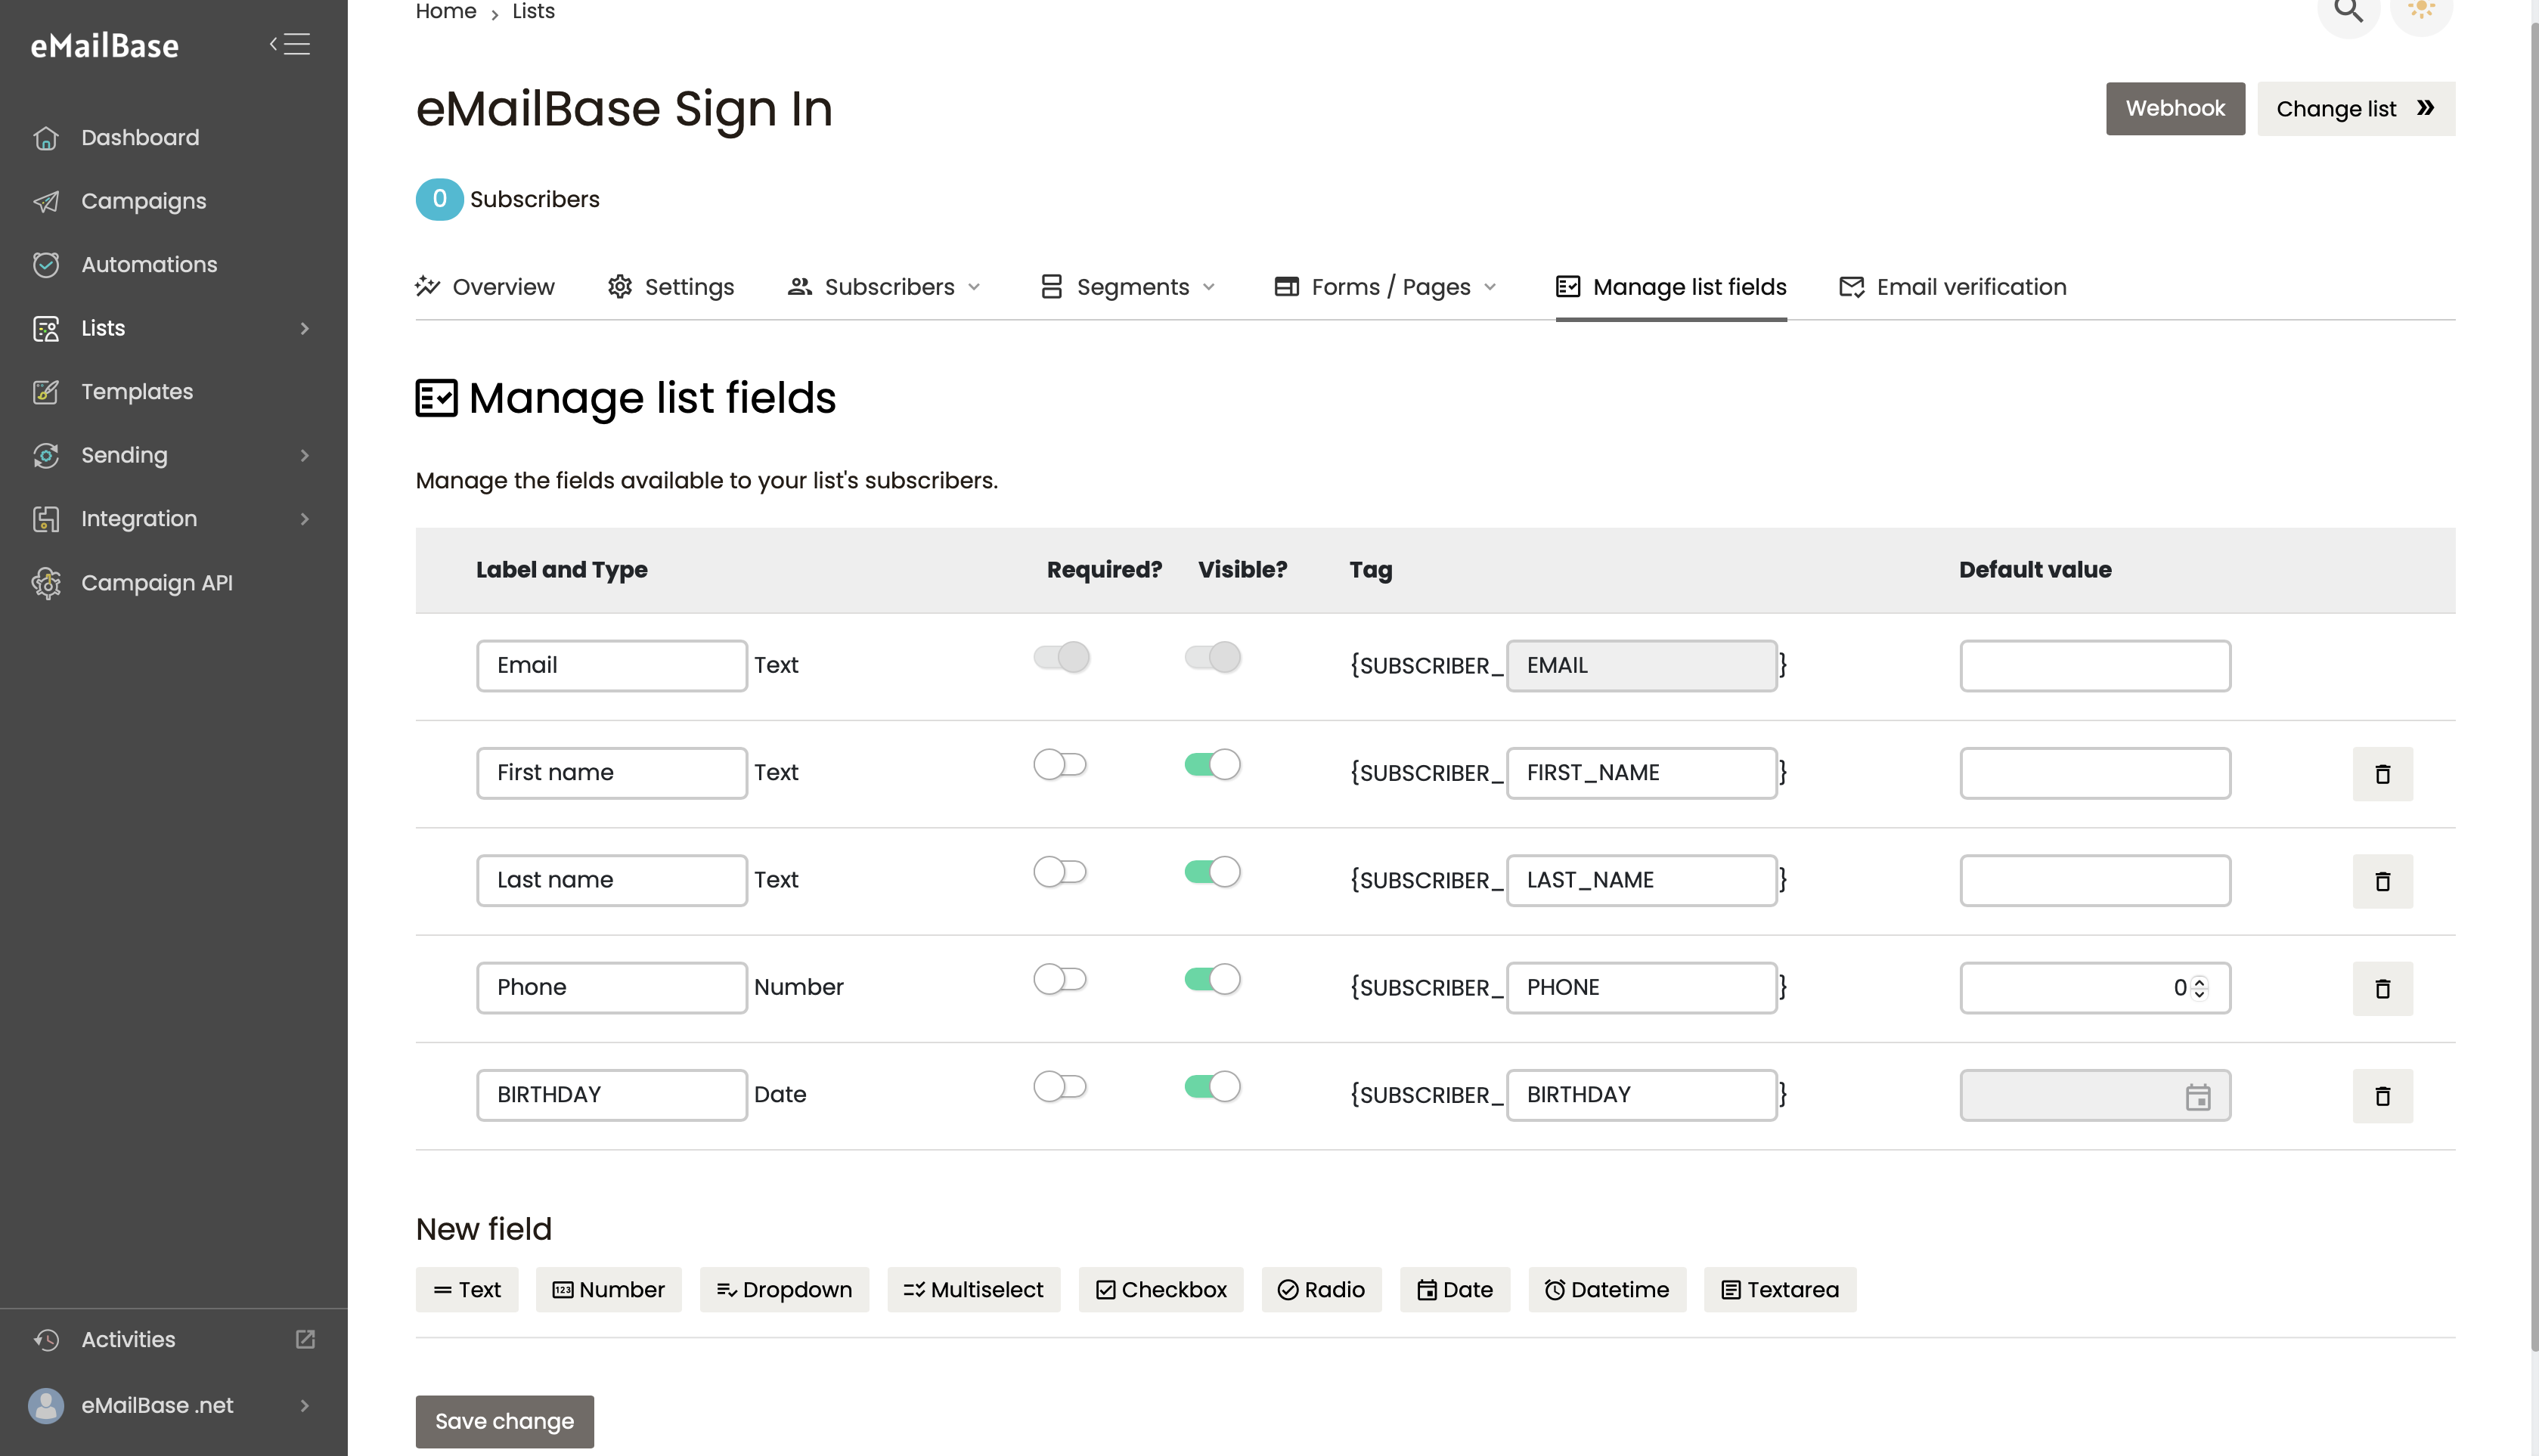Open search with magnifier icon
The width and height of the screenshot is (2539, 1456).
pyautogui.click(x=2348, y=10)
